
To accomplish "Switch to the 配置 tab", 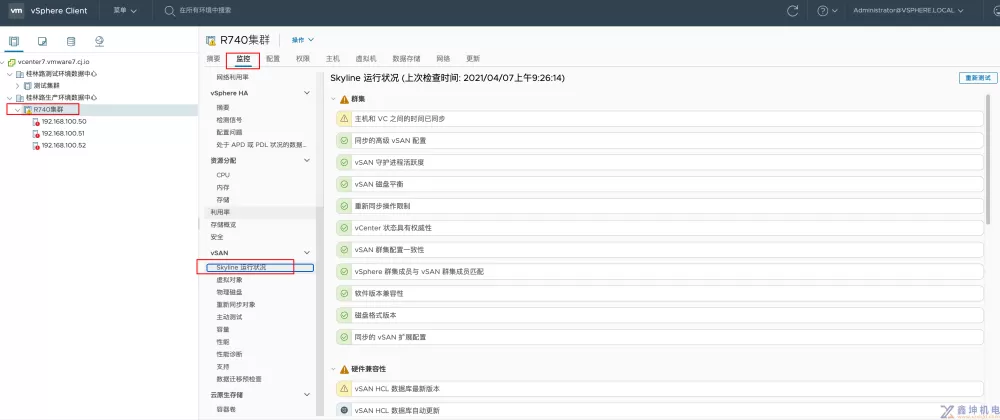I will tap(273, 59).
